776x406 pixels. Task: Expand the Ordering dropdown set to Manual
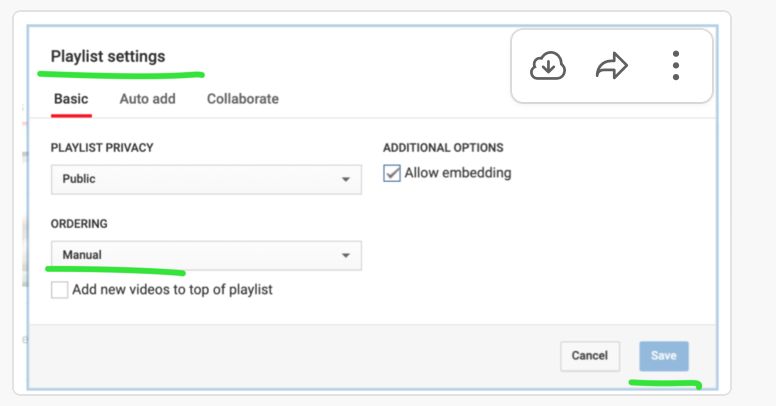[x=205, y=255]
